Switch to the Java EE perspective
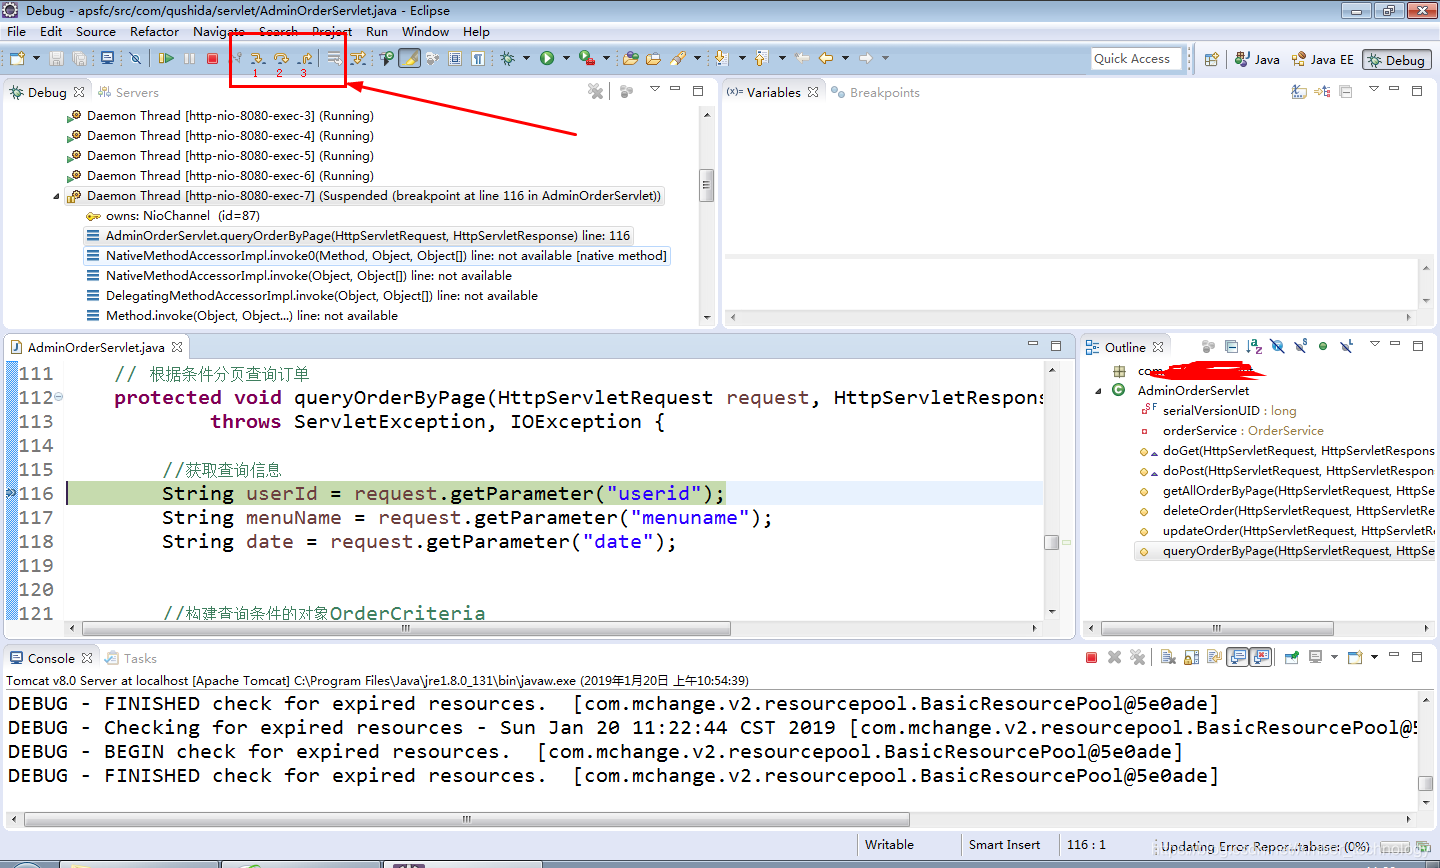This screenshot has width=1440, height=868. point(1322,59)
